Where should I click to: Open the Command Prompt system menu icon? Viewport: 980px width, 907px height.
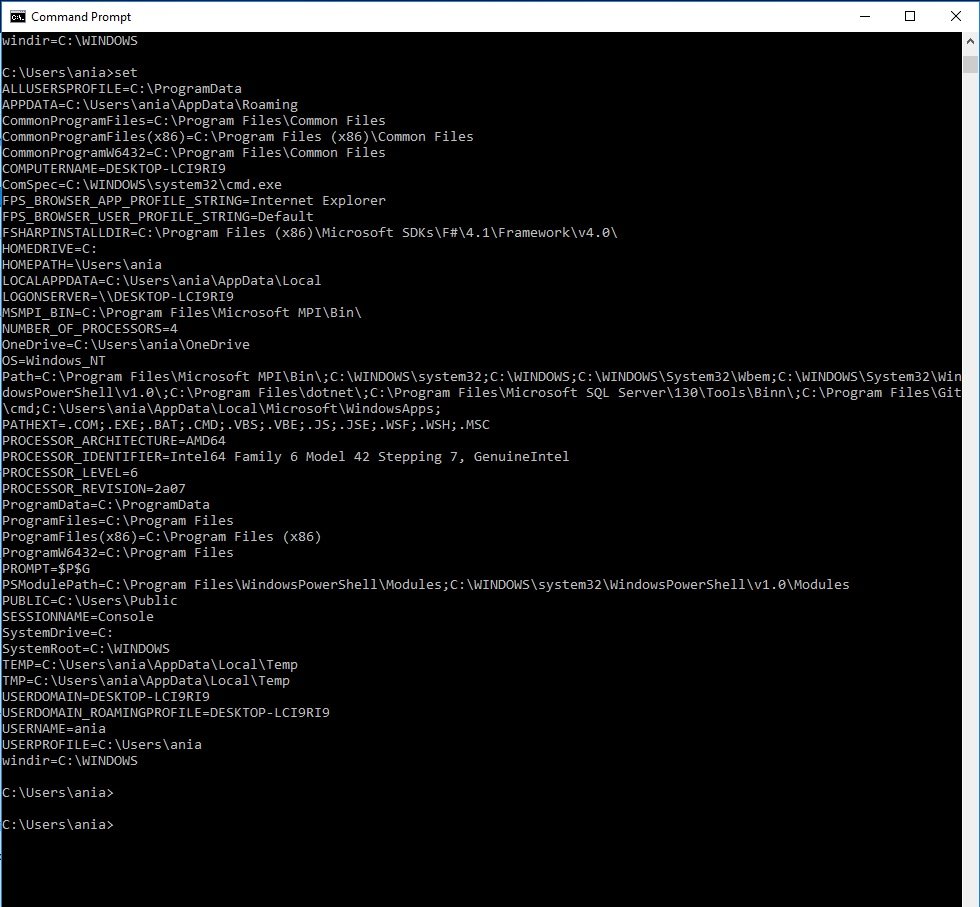tap(18, 16)
